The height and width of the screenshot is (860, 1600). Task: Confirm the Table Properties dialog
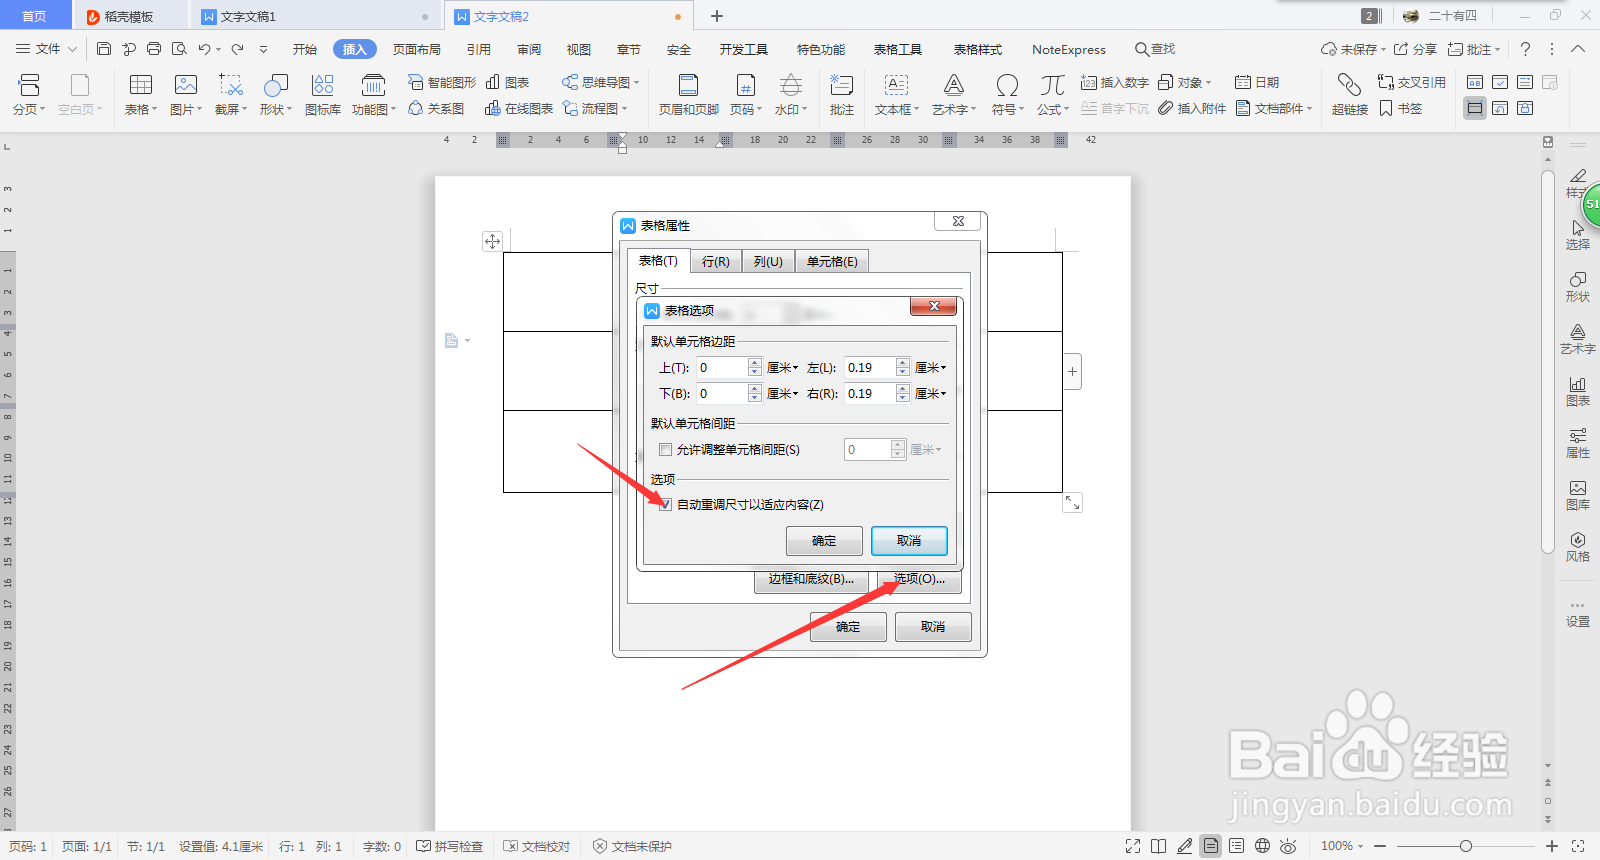pos(848,627)
